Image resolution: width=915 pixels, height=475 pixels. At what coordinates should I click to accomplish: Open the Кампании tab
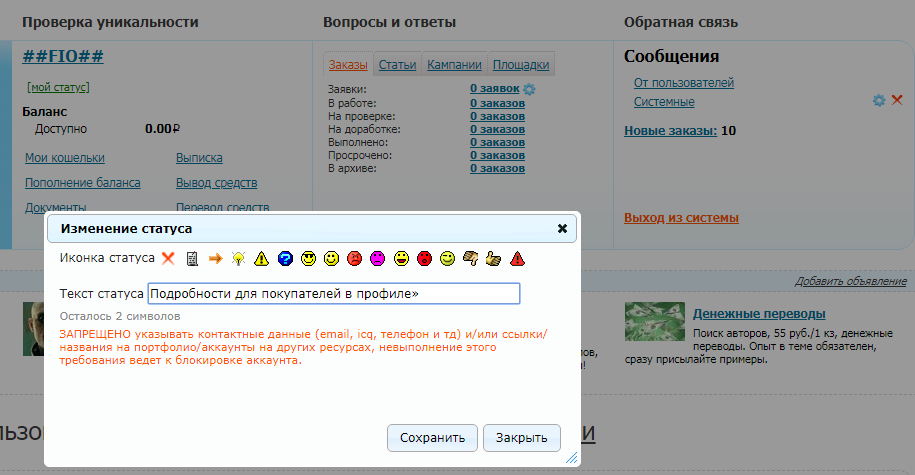pyautogui.click(x=454, y=65)
